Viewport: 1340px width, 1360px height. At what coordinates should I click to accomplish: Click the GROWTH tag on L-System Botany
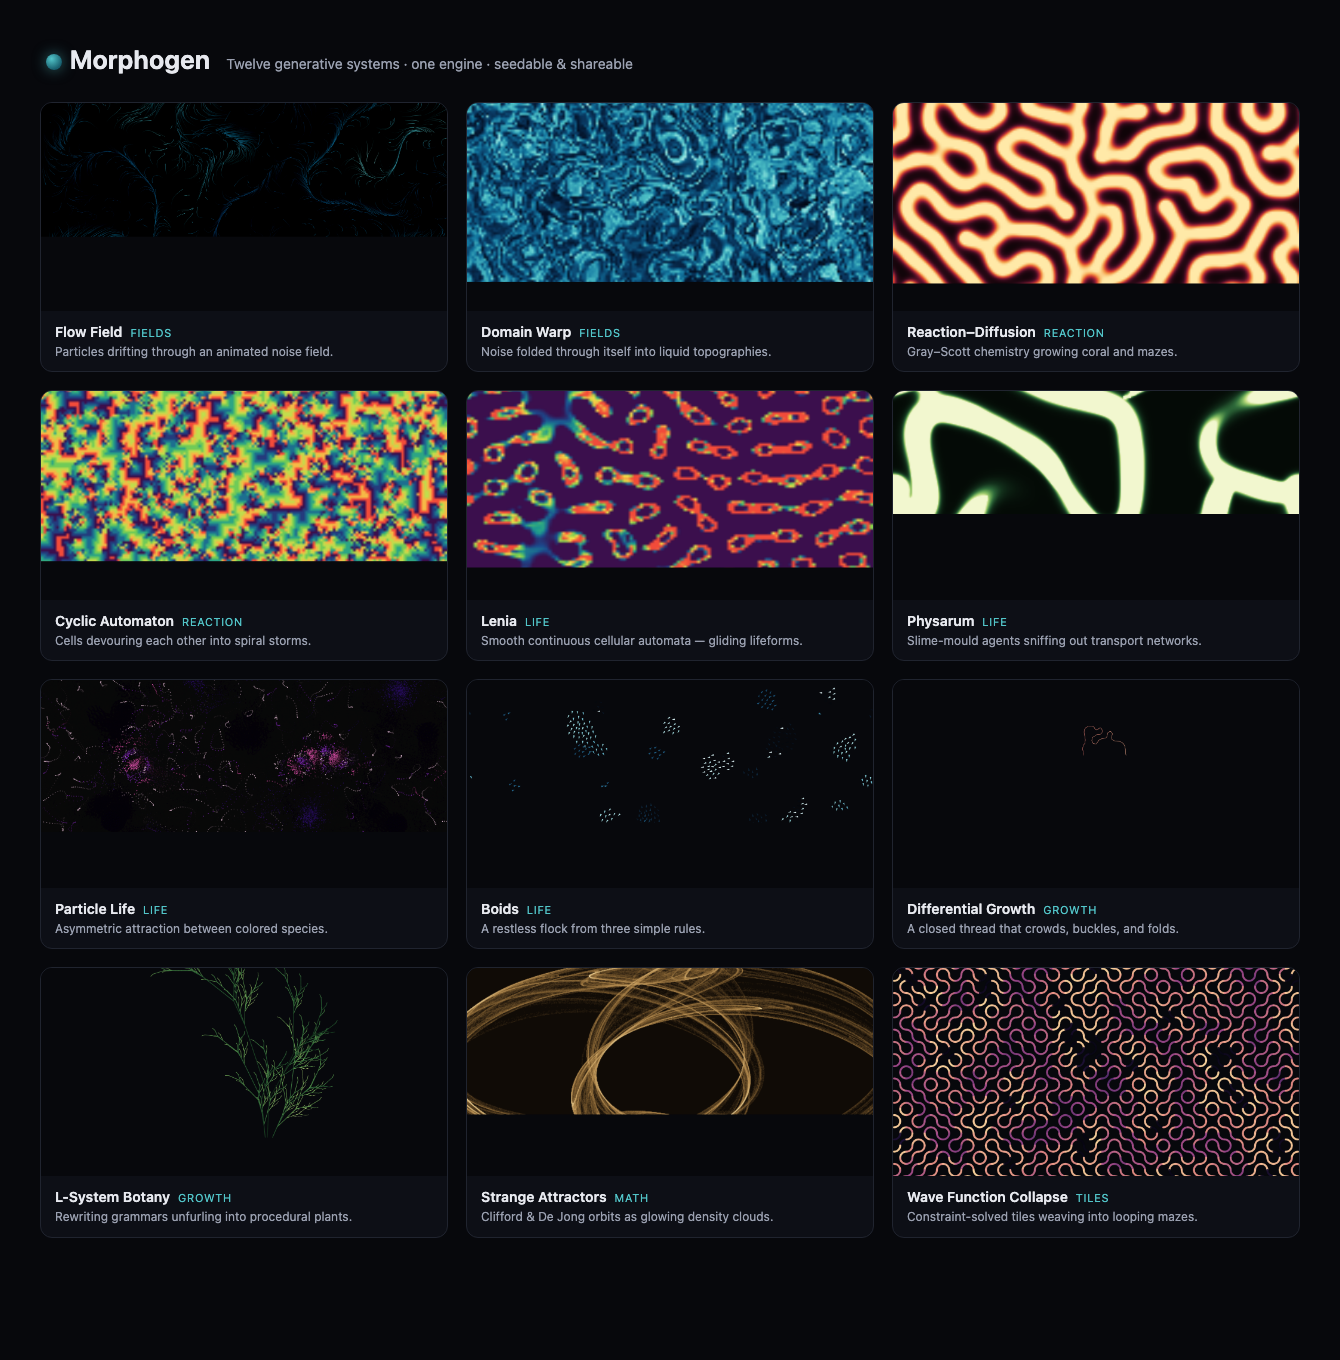[205, 1198]
